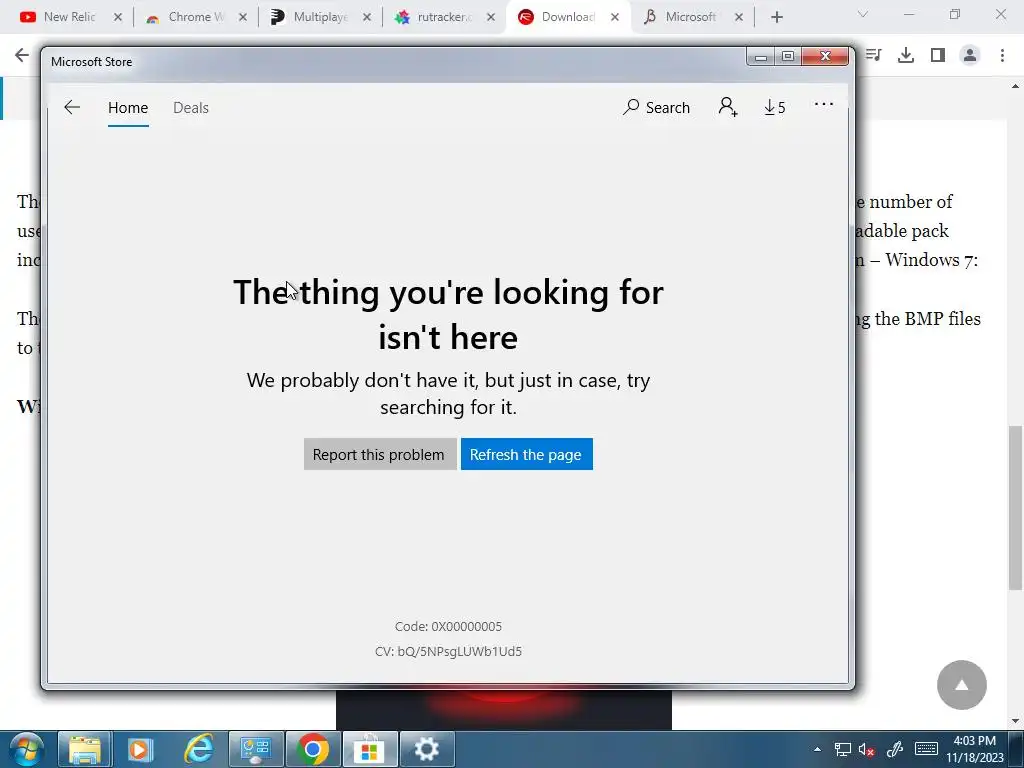The height and width of the screenshot is (768, 1024).
Task: Toggle Chrome side panel
Action: tap(938, 56)
